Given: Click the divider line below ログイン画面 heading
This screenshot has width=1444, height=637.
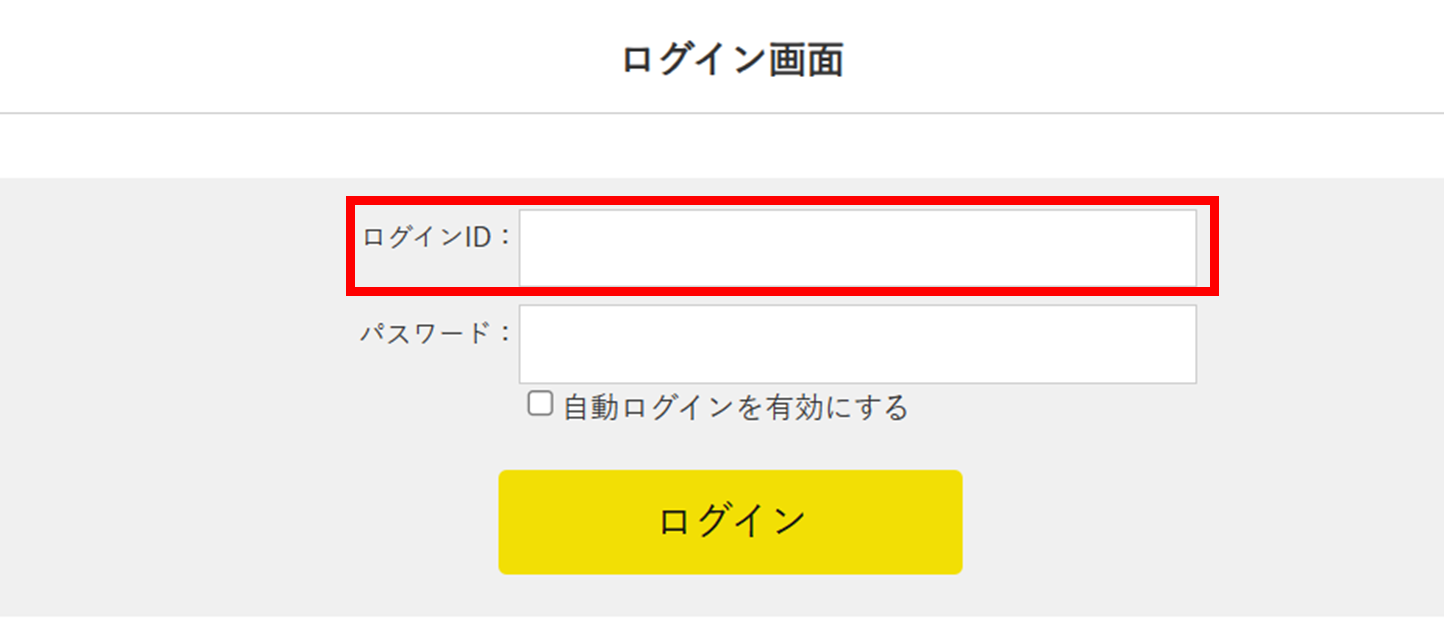Looking at the screenshot, I should [x=722, y=113].
